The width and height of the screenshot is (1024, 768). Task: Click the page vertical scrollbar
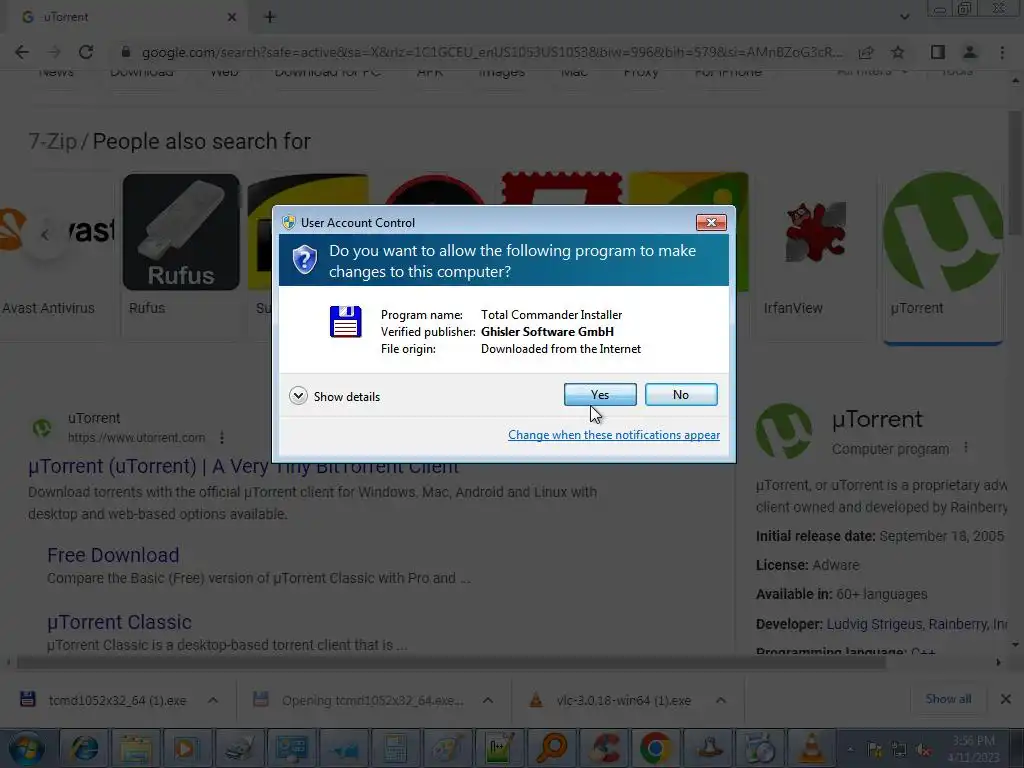[x=1014, y=173]
